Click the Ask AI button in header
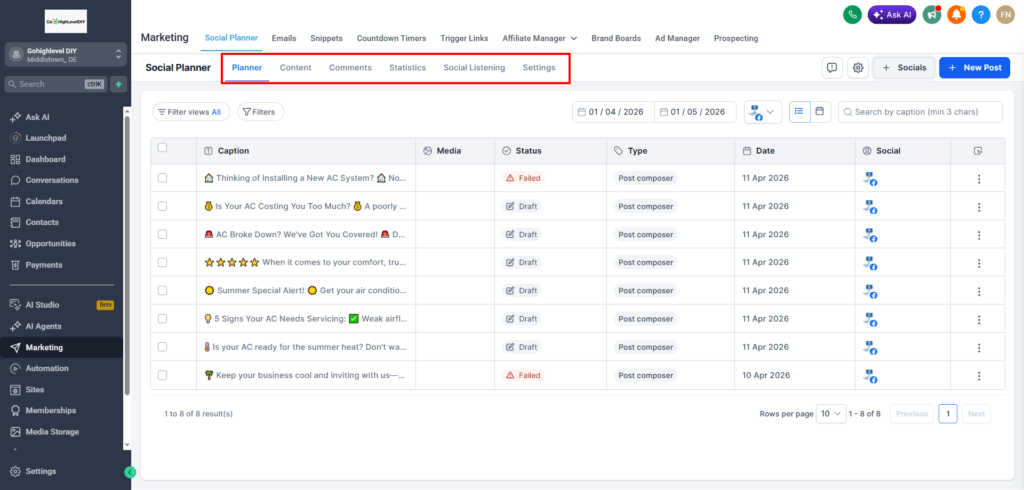The image size is (1024, 490). 892,14
